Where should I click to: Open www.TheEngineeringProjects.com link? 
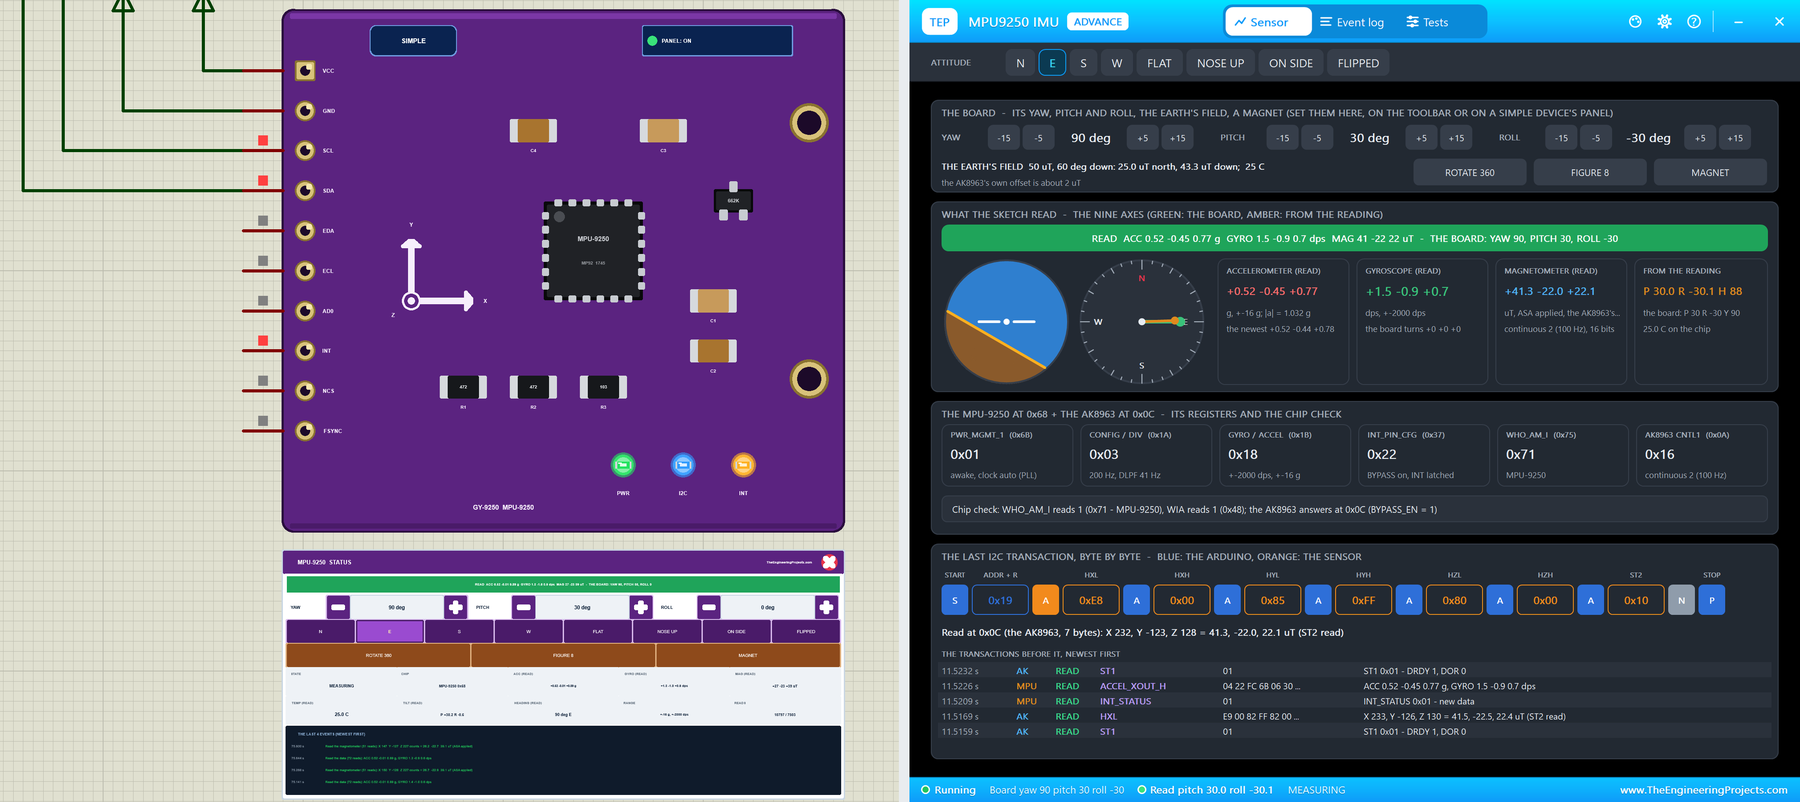pos(1703,790)
